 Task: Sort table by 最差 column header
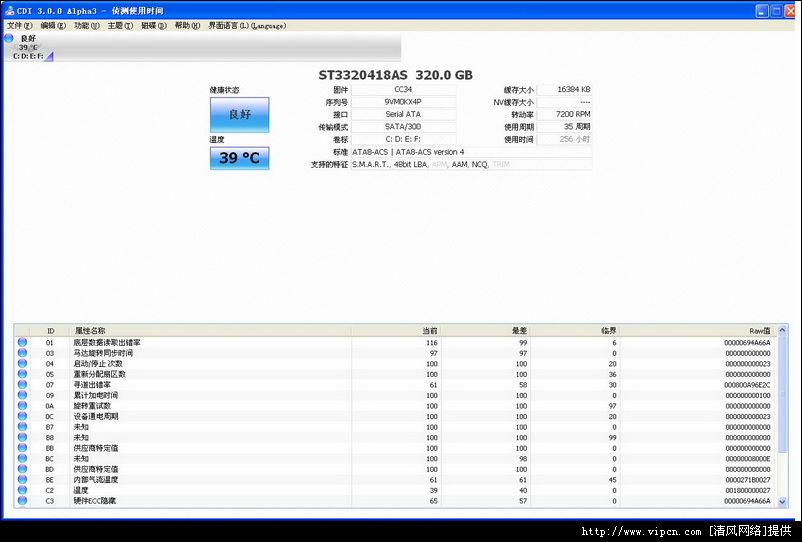point(485,331)
